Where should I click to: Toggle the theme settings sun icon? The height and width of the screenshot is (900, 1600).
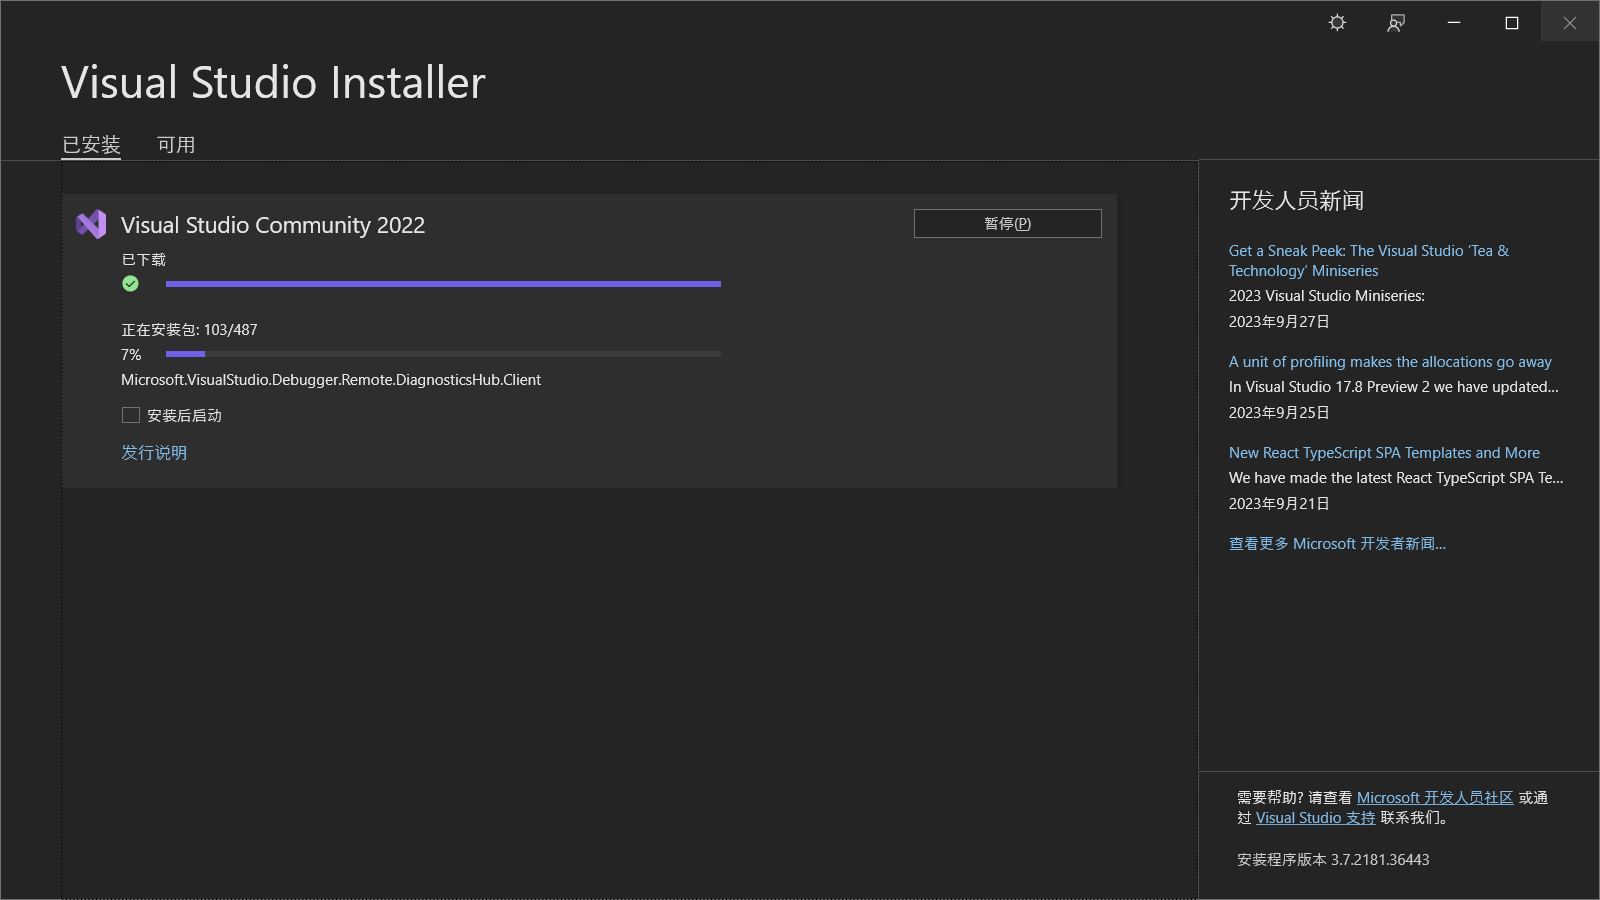click(x=1337, y=22)
